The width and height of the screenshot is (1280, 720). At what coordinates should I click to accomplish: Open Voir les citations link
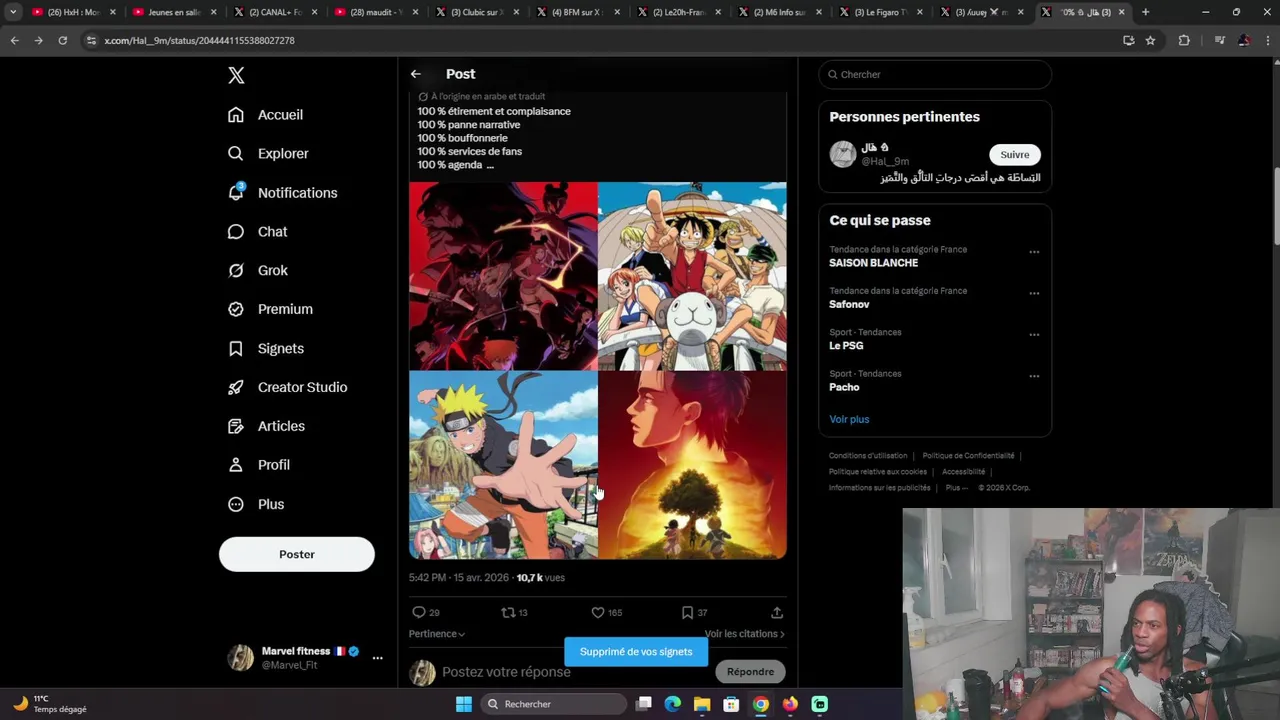pos(744,634)
